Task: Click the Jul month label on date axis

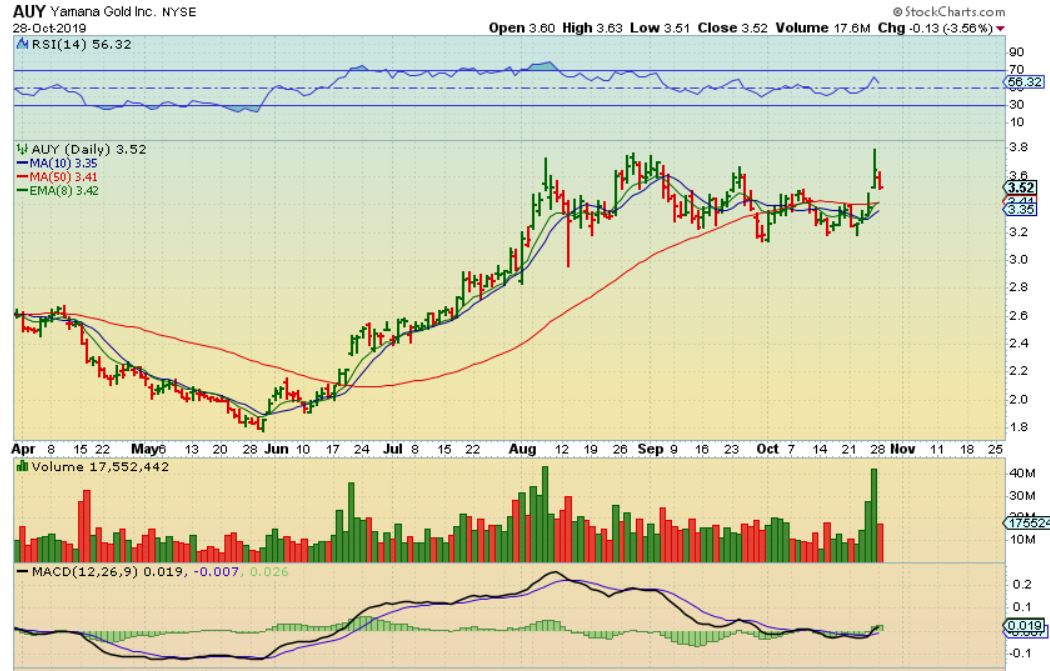Action: [393, 449]
